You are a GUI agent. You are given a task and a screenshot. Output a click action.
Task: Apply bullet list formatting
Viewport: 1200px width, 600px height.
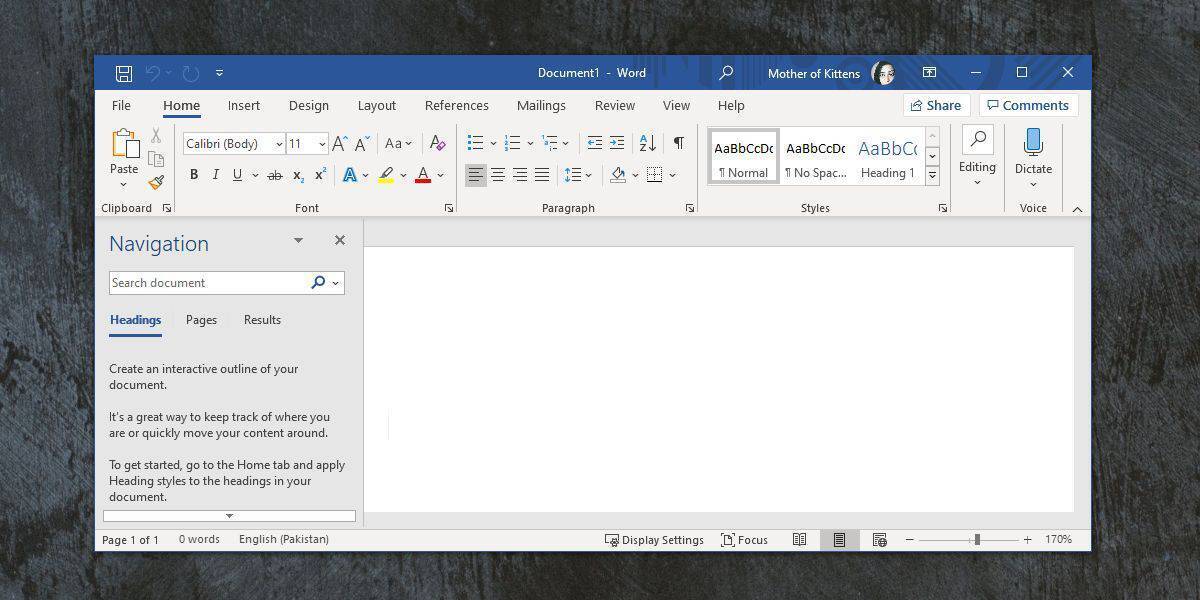click(x=476, y=143)
